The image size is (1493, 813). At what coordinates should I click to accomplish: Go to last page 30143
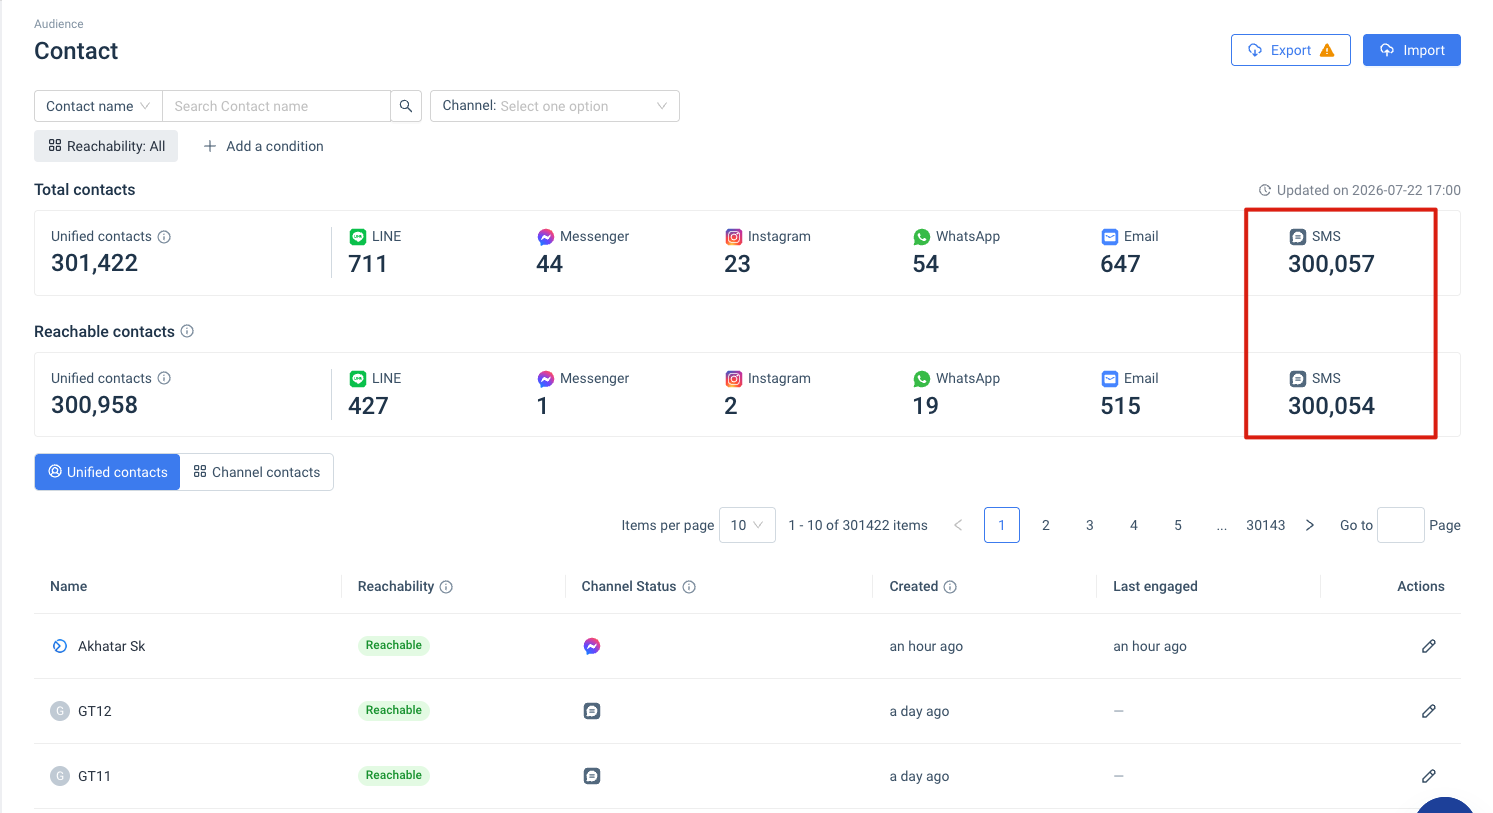[1266, 525]
